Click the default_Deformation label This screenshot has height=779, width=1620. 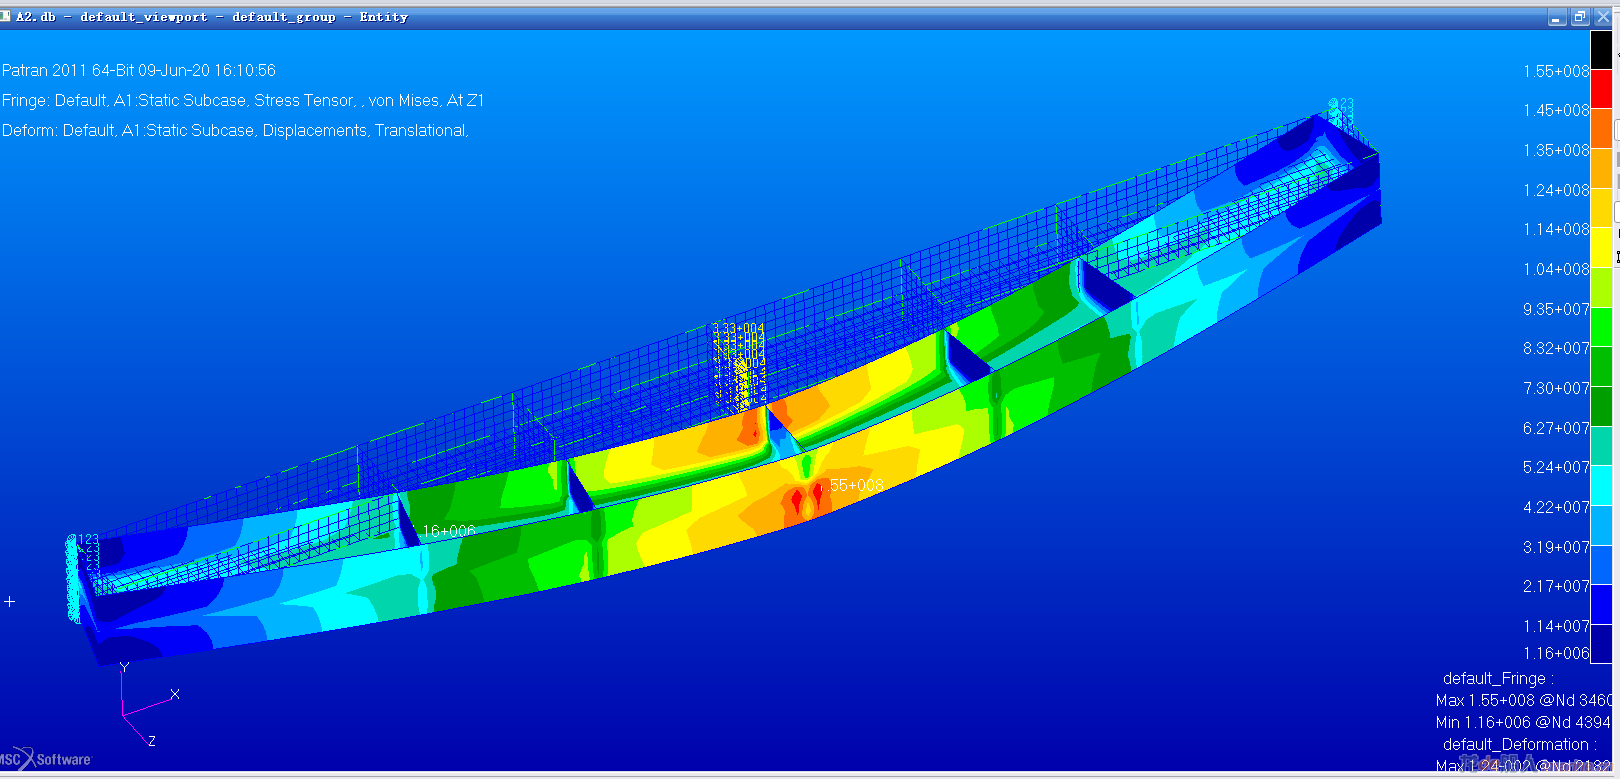(1519, 744)
